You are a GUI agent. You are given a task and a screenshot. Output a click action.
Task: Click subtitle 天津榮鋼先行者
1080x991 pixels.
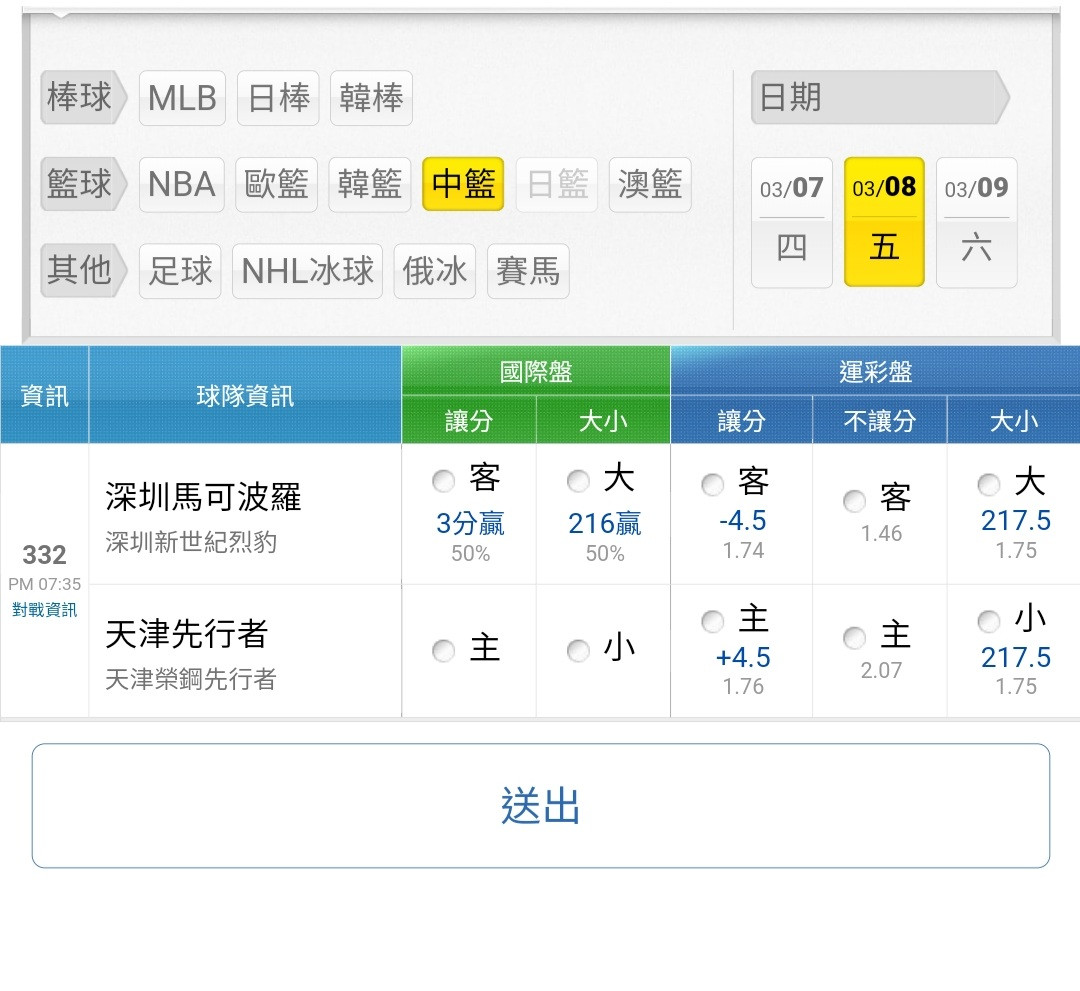tap(191, 680)
